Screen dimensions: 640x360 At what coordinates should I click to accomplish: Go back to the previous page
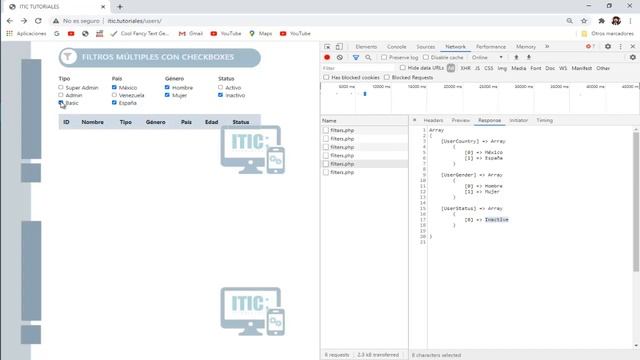10,21
